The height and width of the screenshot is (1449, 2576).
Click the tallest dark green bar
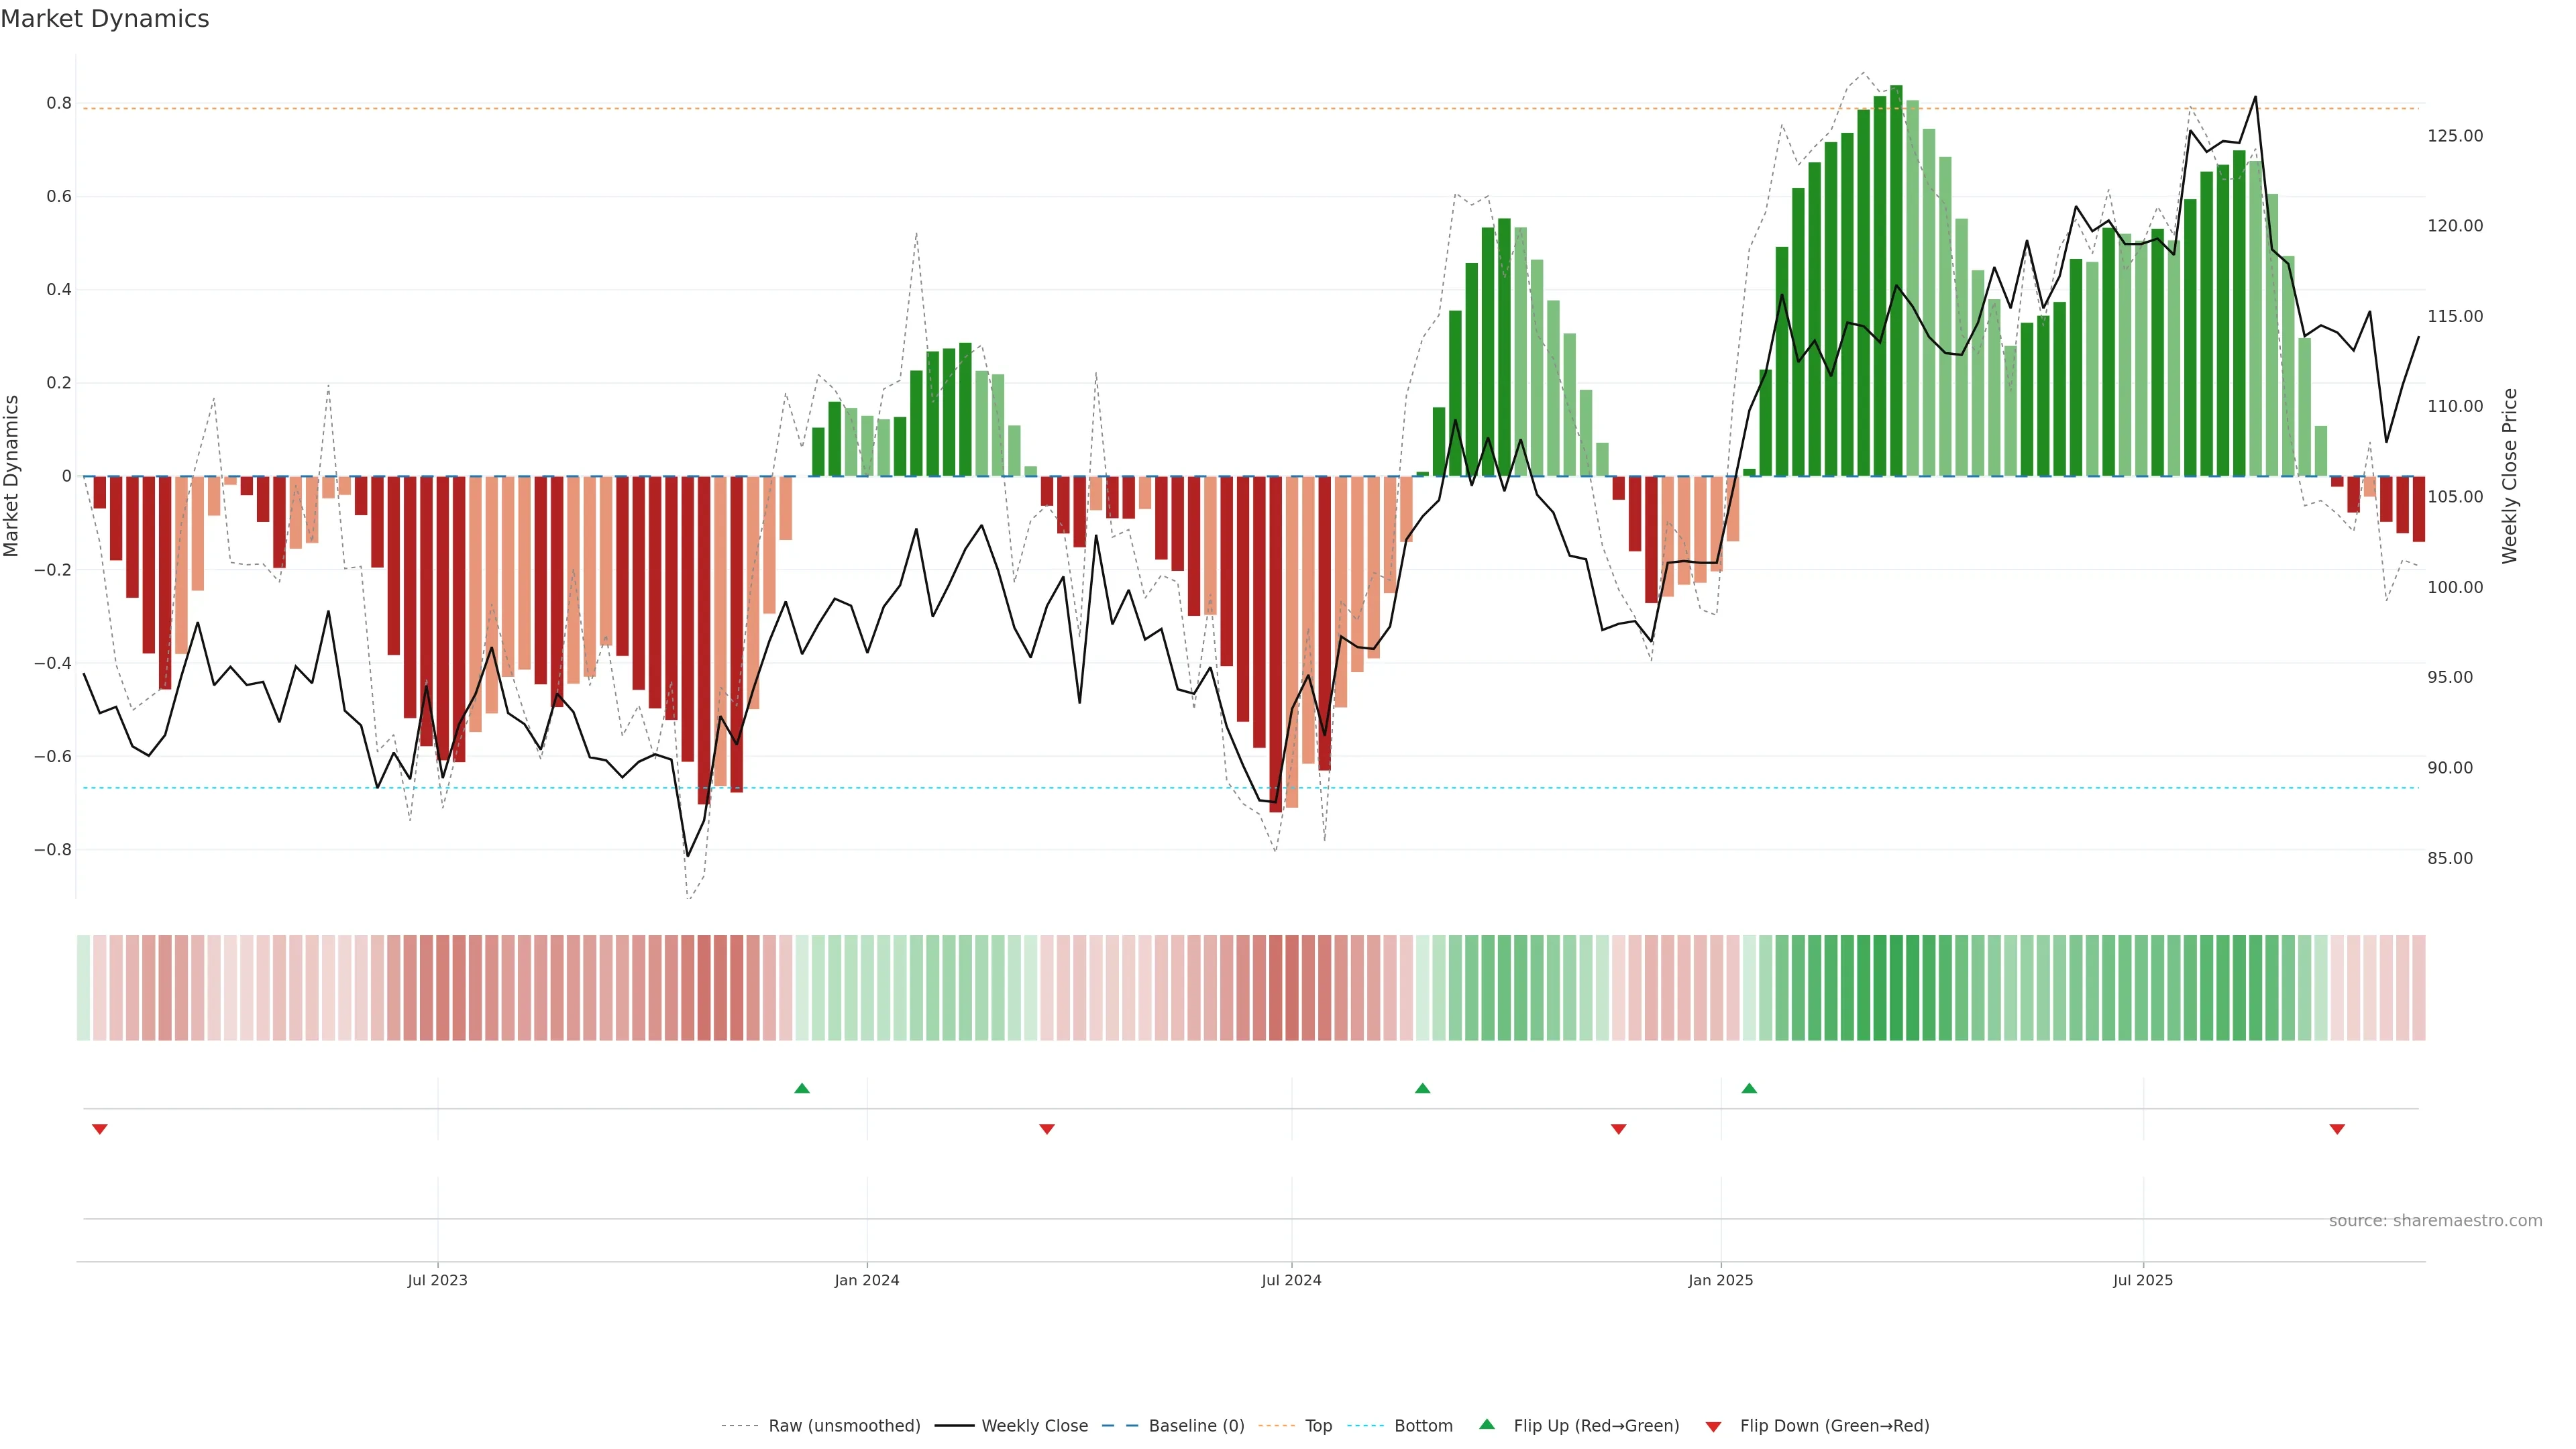1896,280
